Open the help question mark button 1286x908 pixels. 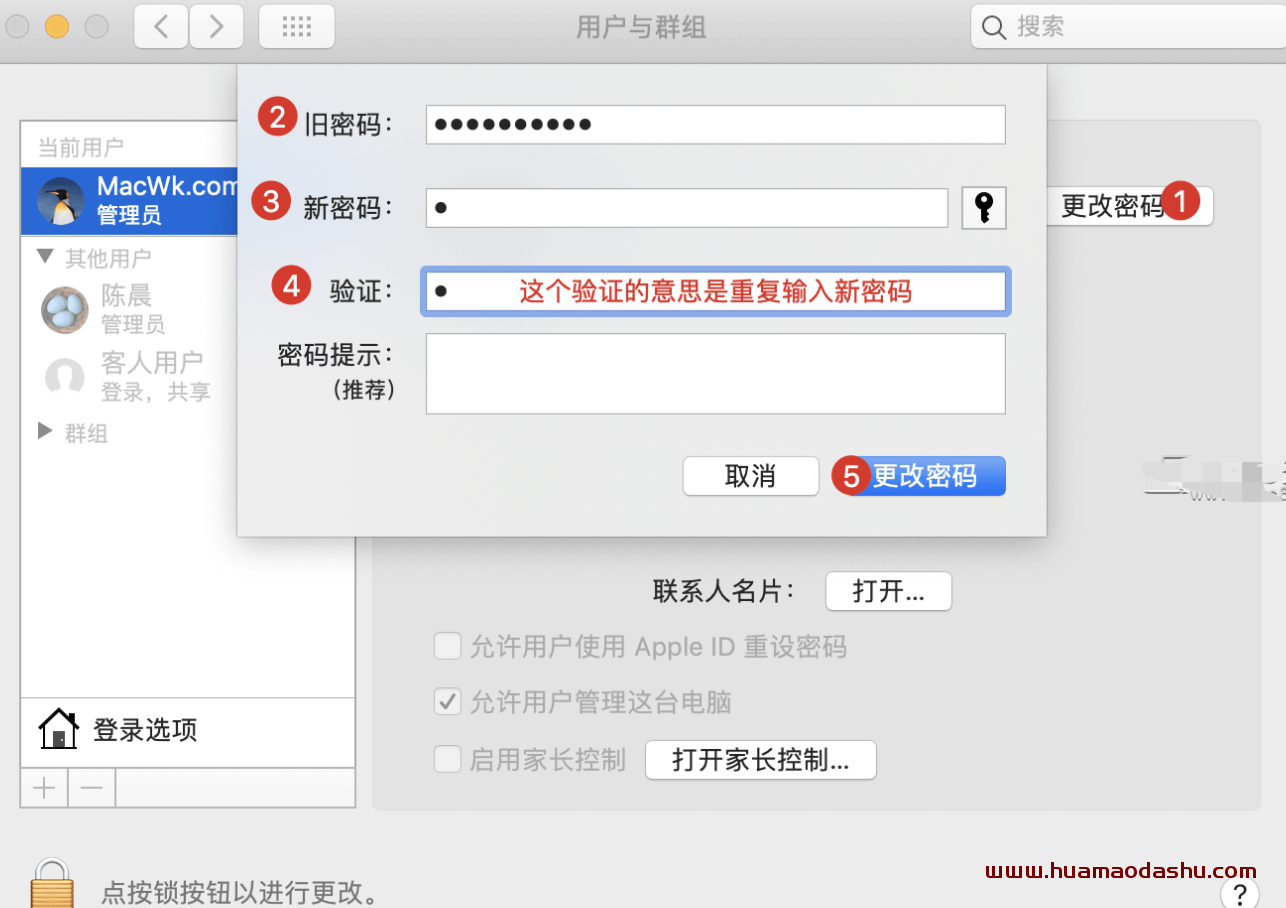point(1239,893)
